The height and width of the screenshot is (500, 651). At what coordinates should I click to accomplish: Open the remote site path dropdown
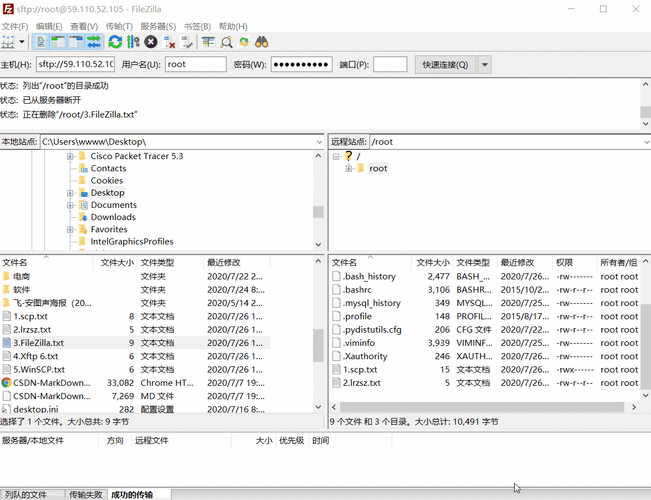point(646,142)
